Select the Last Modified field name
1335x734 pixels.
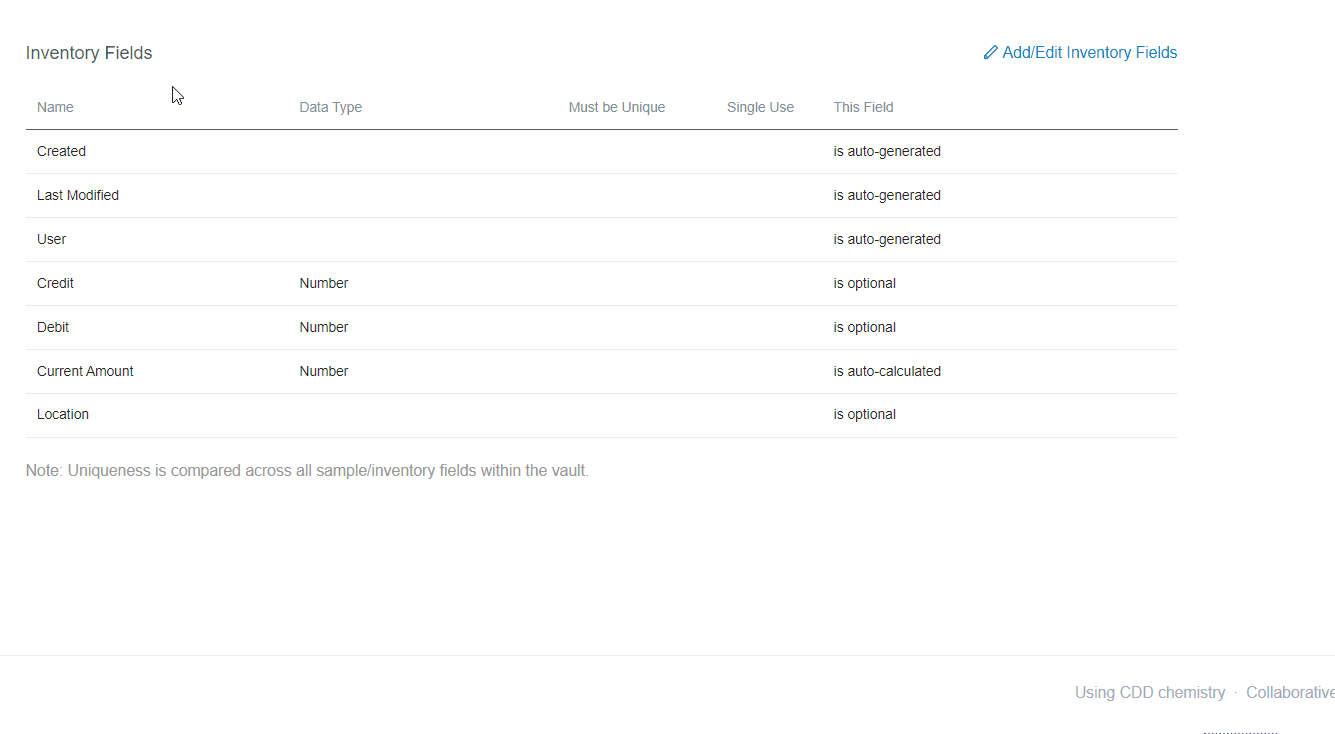point(78,195)
